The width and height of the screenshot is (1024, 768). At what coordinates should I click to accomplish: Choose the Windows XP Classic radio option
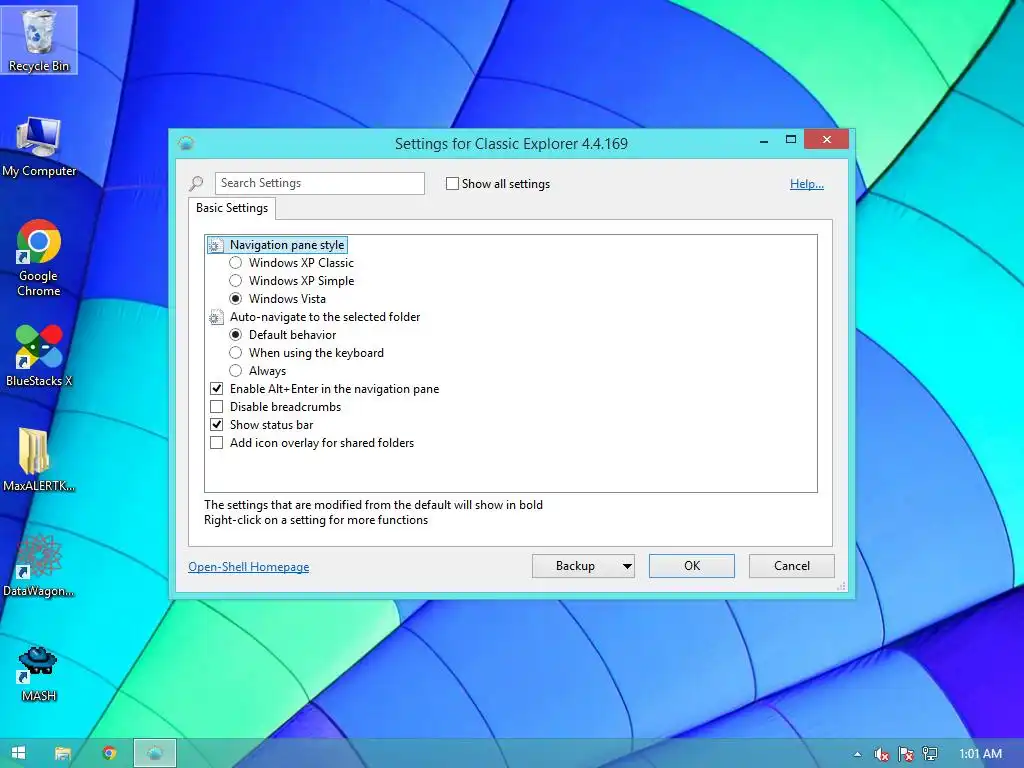[236, 263]
